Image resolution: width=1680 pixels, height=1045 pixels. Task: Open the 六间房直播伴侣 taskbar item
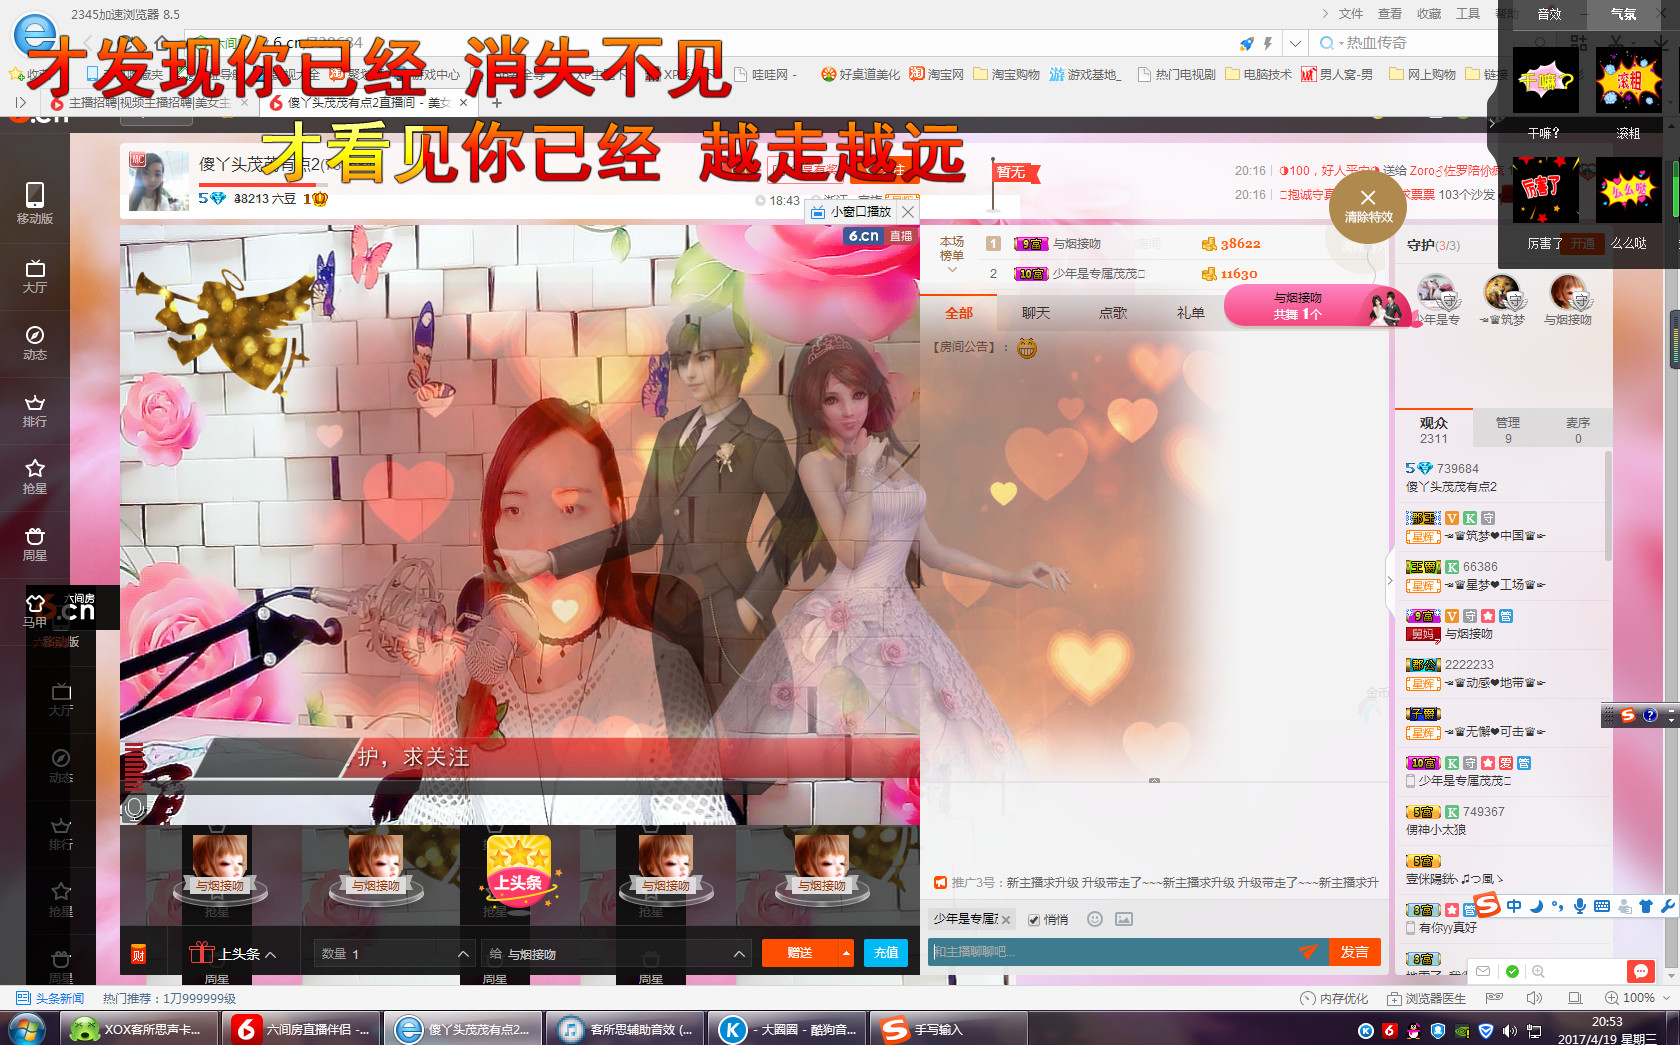(x=301, y=1029)
